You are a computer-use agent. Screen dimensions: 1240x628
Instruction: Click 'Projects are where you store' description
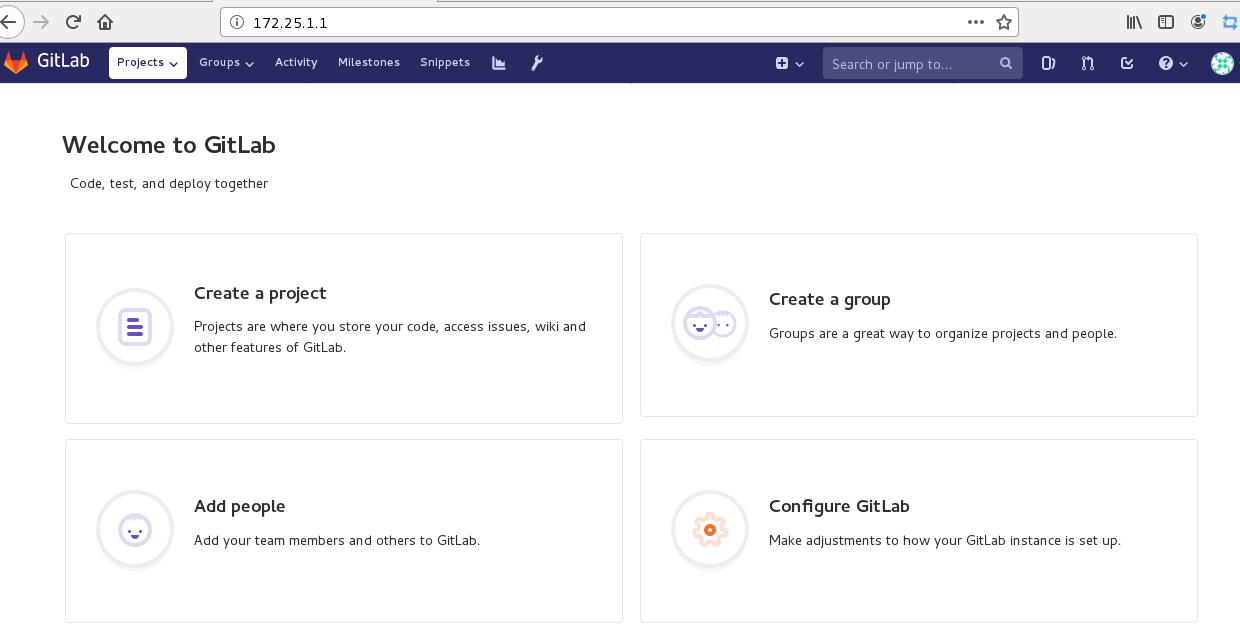tap(390, 337)
